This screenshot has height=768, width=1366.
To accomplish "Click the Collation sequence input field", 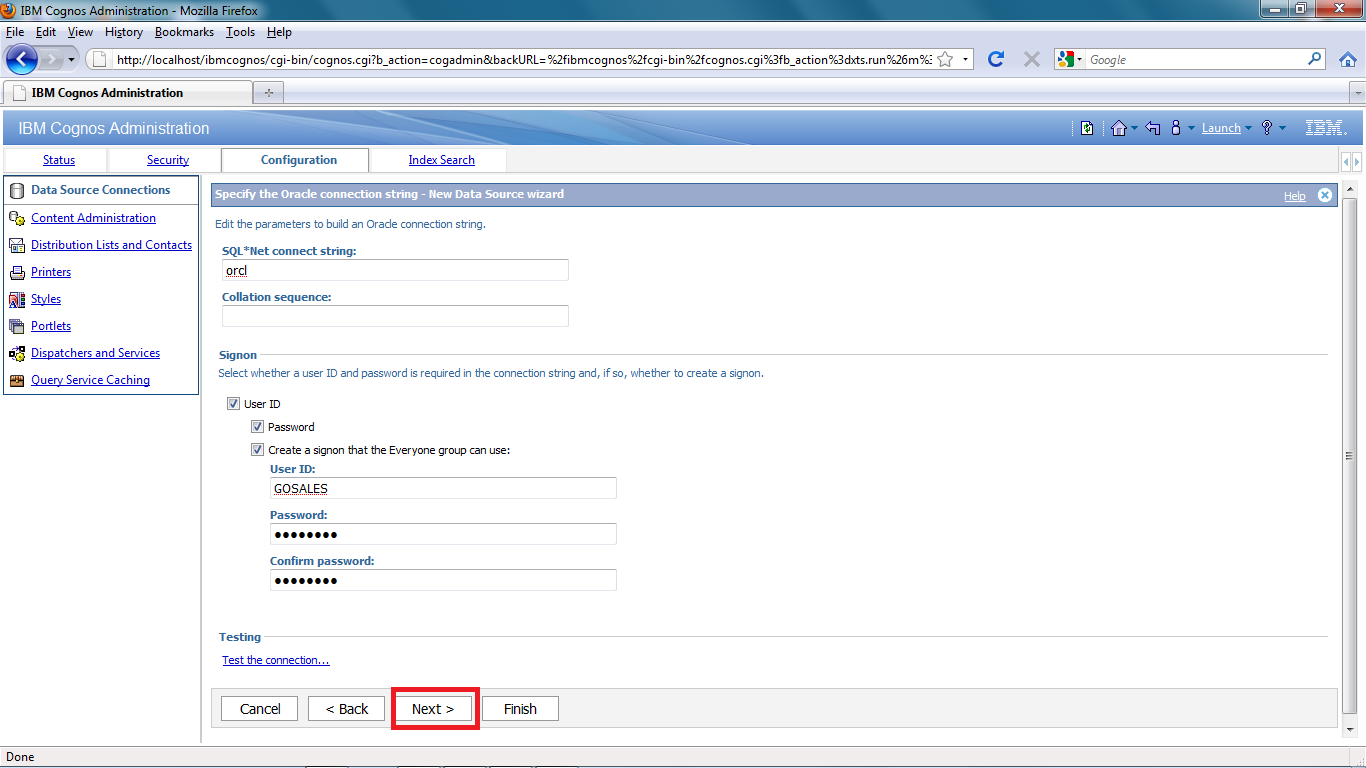I will 395,316.
